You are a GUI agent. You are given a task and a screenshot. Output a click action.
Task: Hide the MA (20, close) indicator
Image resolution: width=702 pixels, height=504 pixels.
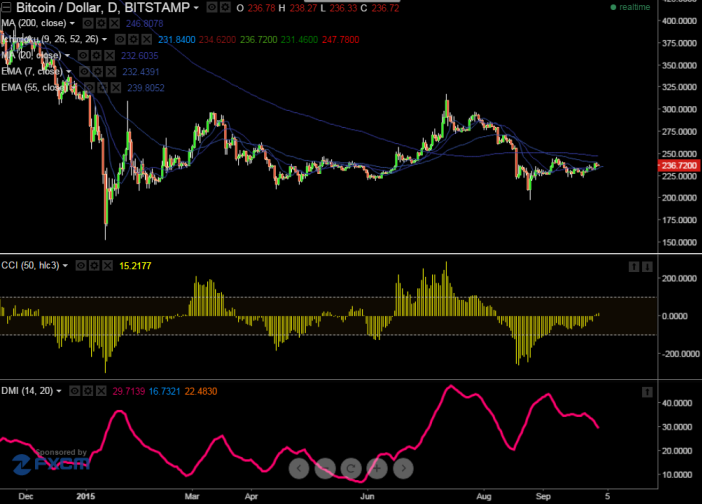[x=83, y=56]
